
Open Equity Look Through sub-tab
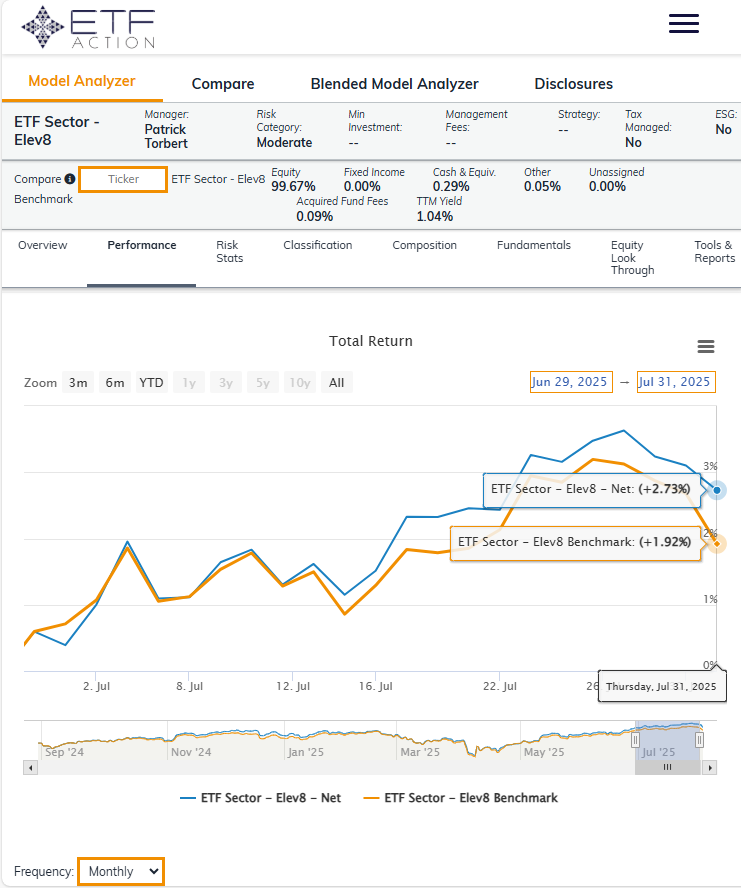(x=632, y=258)
